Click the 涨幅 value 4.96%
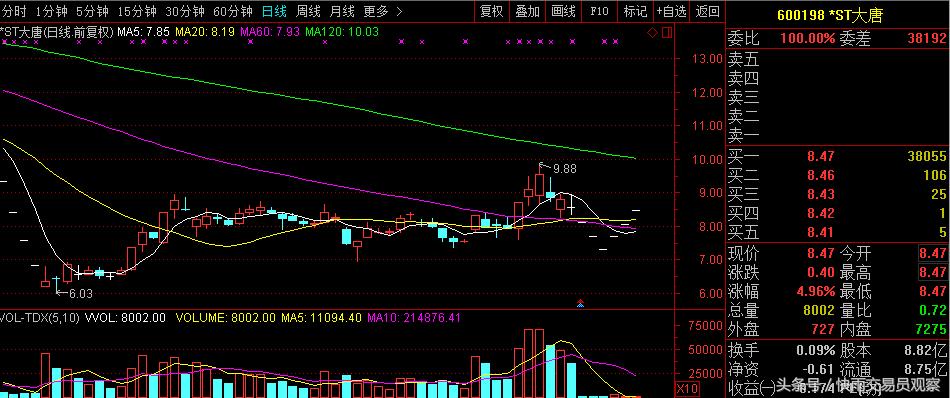This screenshot has height=398, width=950. 816,291
